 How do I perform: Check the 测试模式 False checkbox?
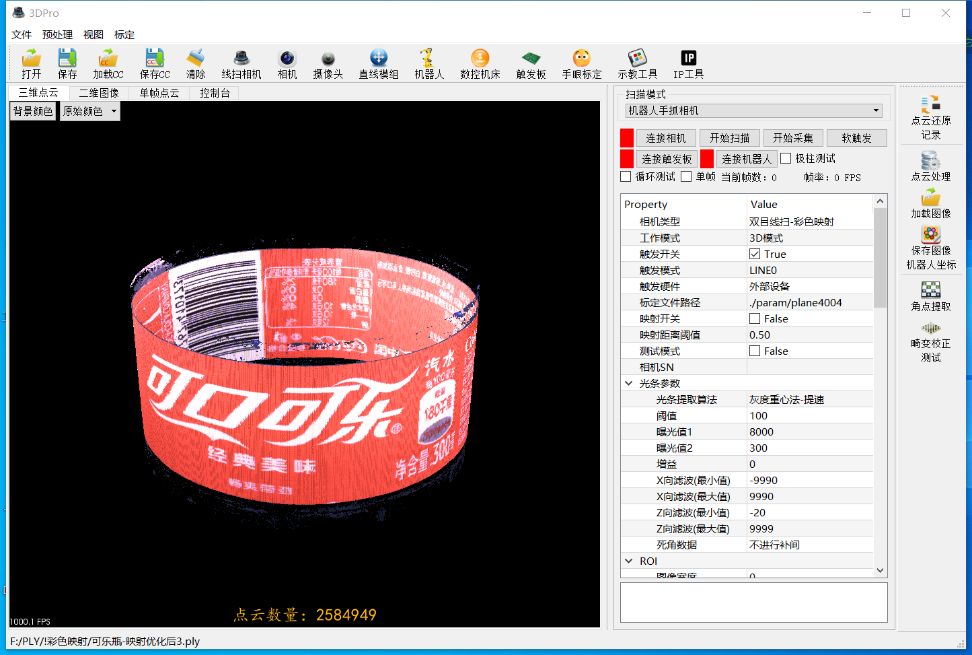754,351
